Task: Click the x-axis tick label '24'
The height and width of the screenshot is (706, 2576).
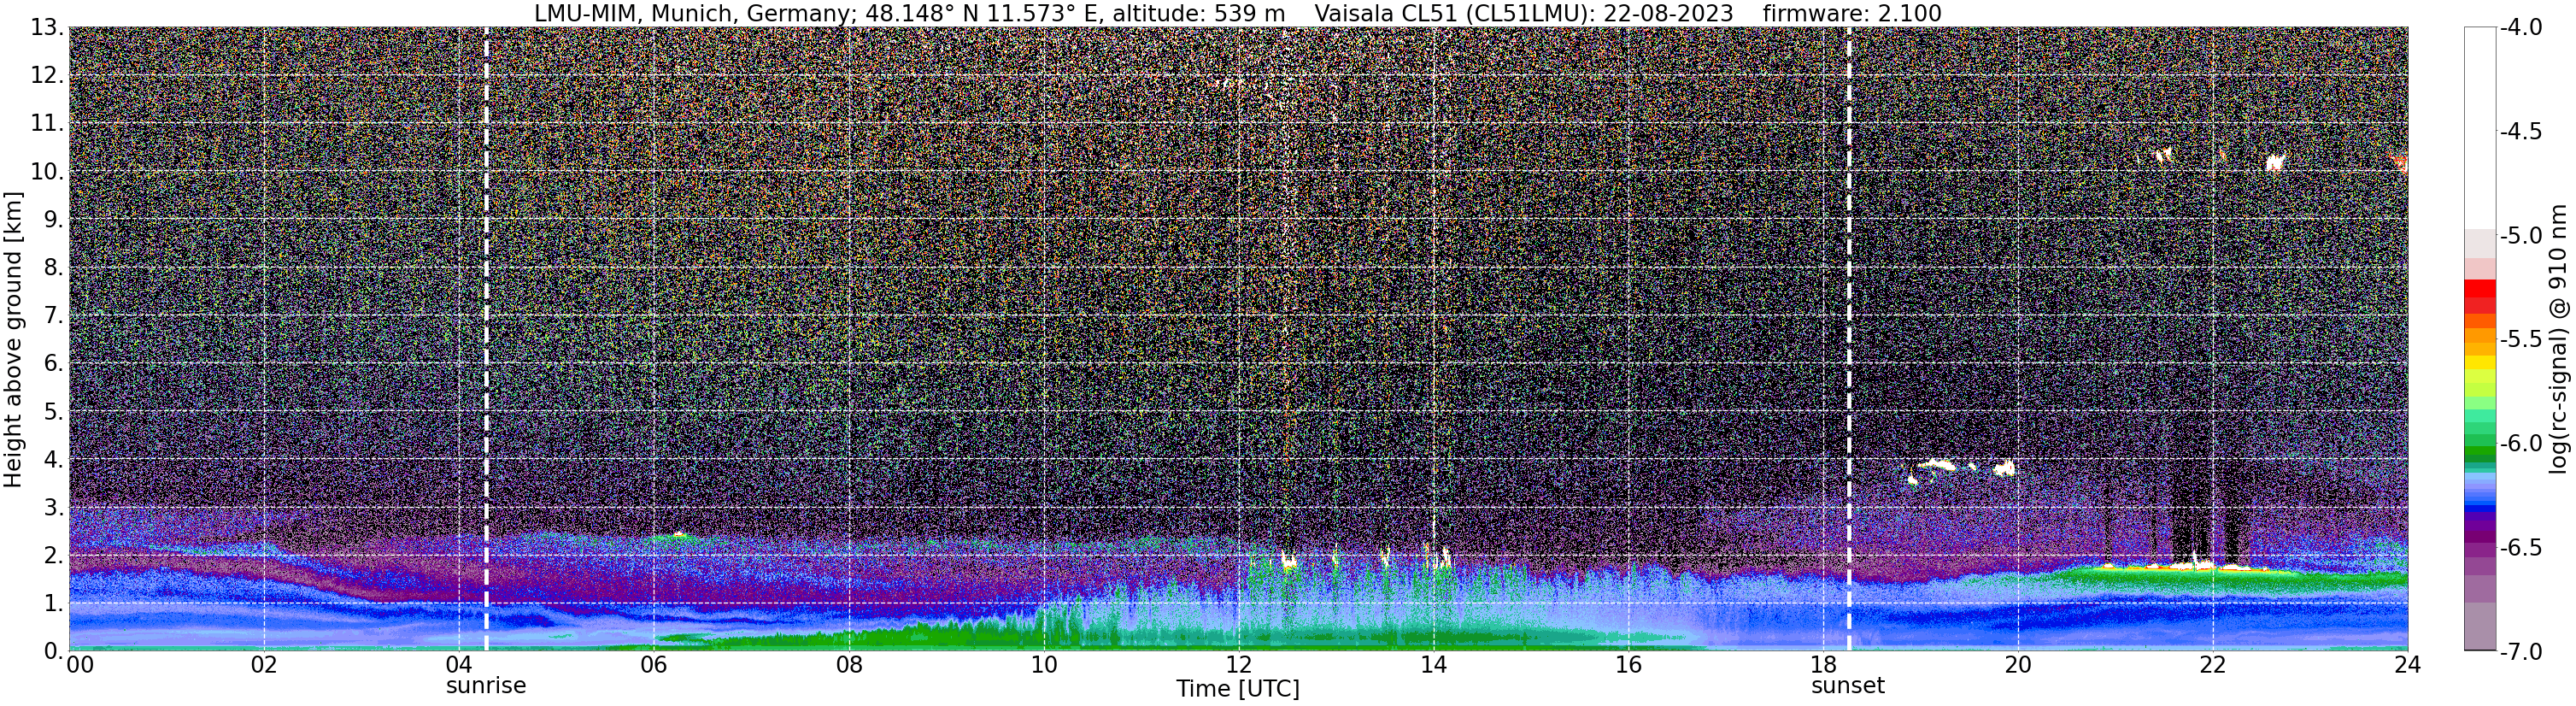Action: 2407,665
